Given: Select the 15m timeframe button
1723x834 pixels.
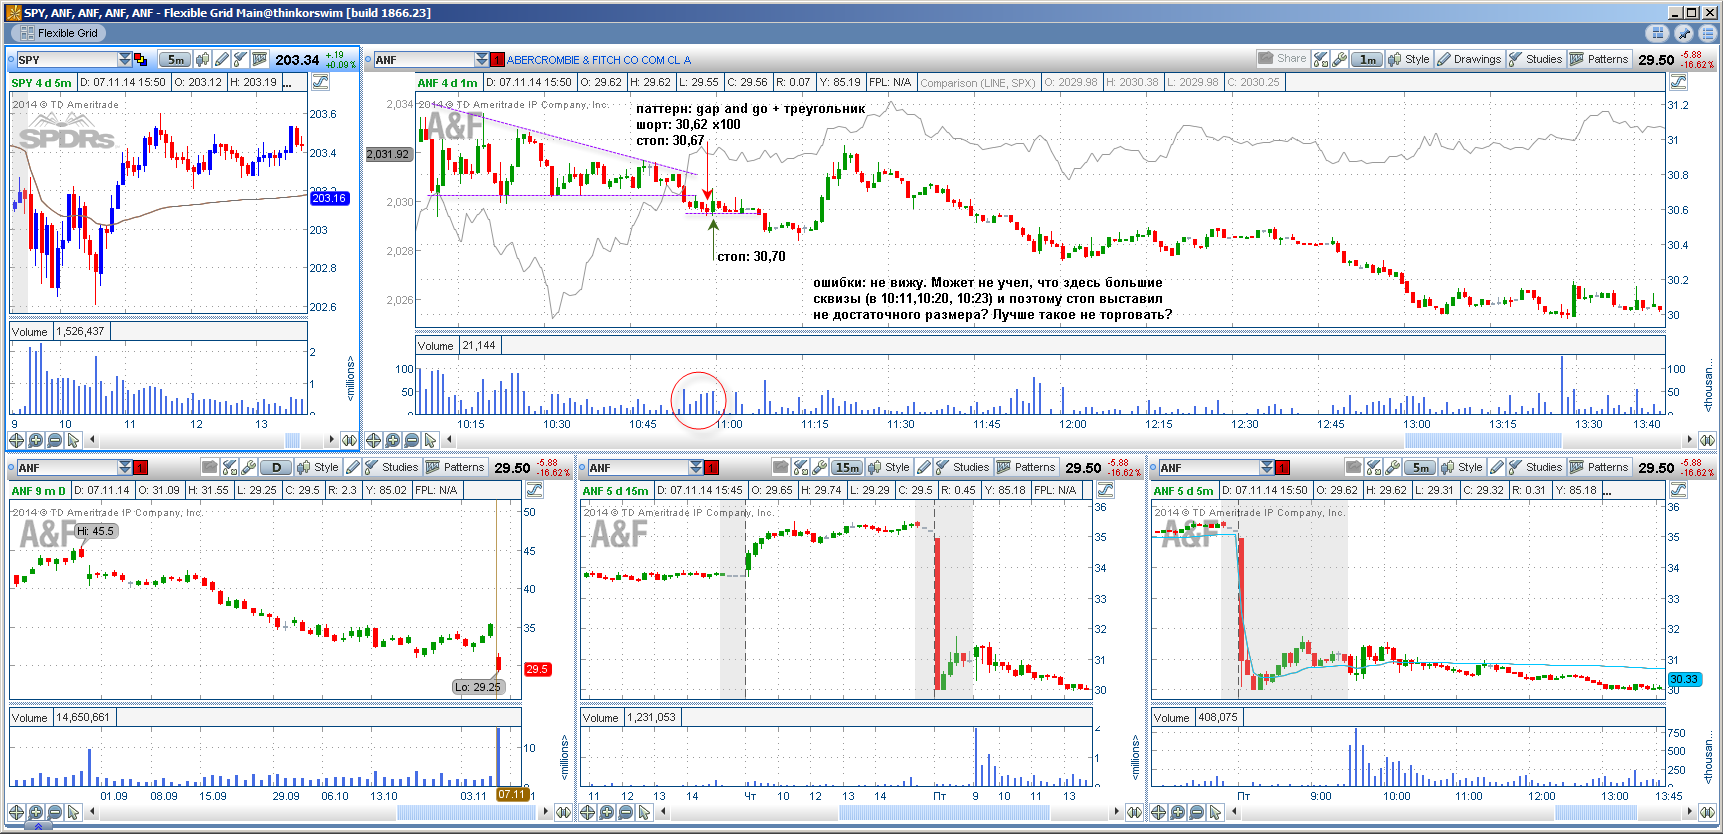Looking at the screenshot, I should 847,467.
